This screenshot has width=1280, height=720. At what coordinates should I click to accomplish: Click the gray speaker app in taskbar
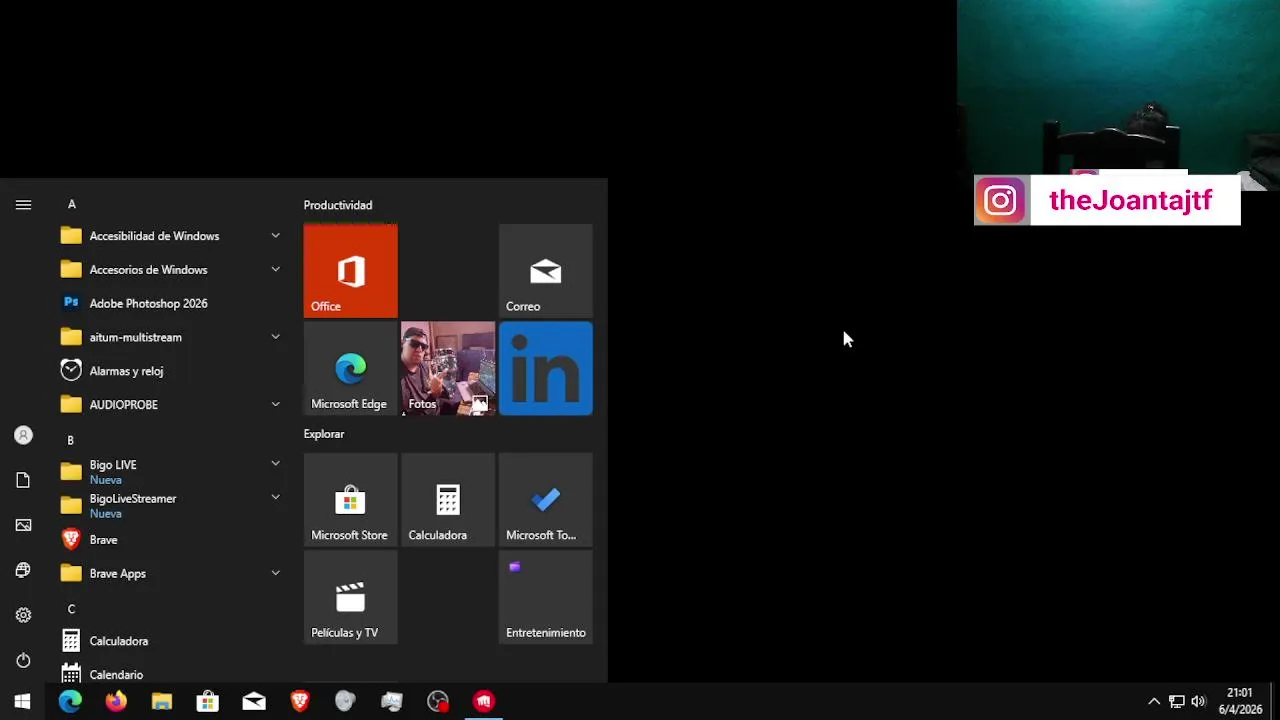(x=346, y=701)
